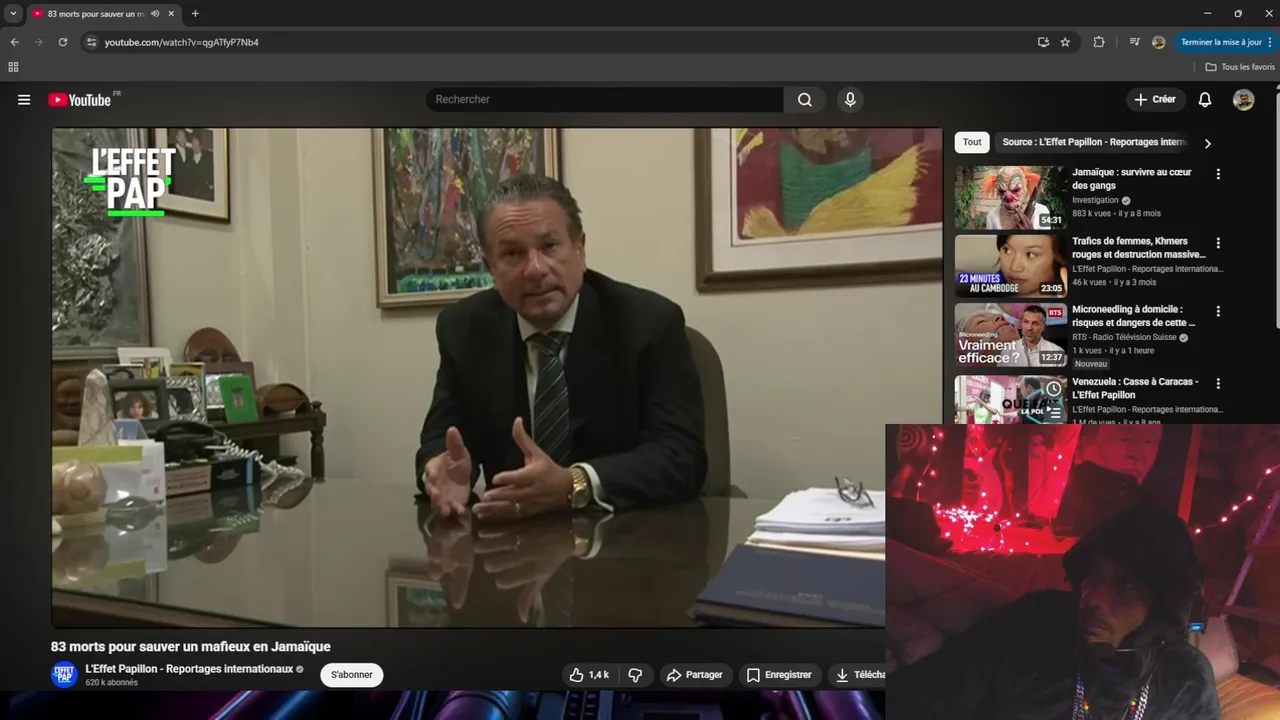Click the video player to pause
Viewport: 1280px width, 720px height.
click(497, 377)
